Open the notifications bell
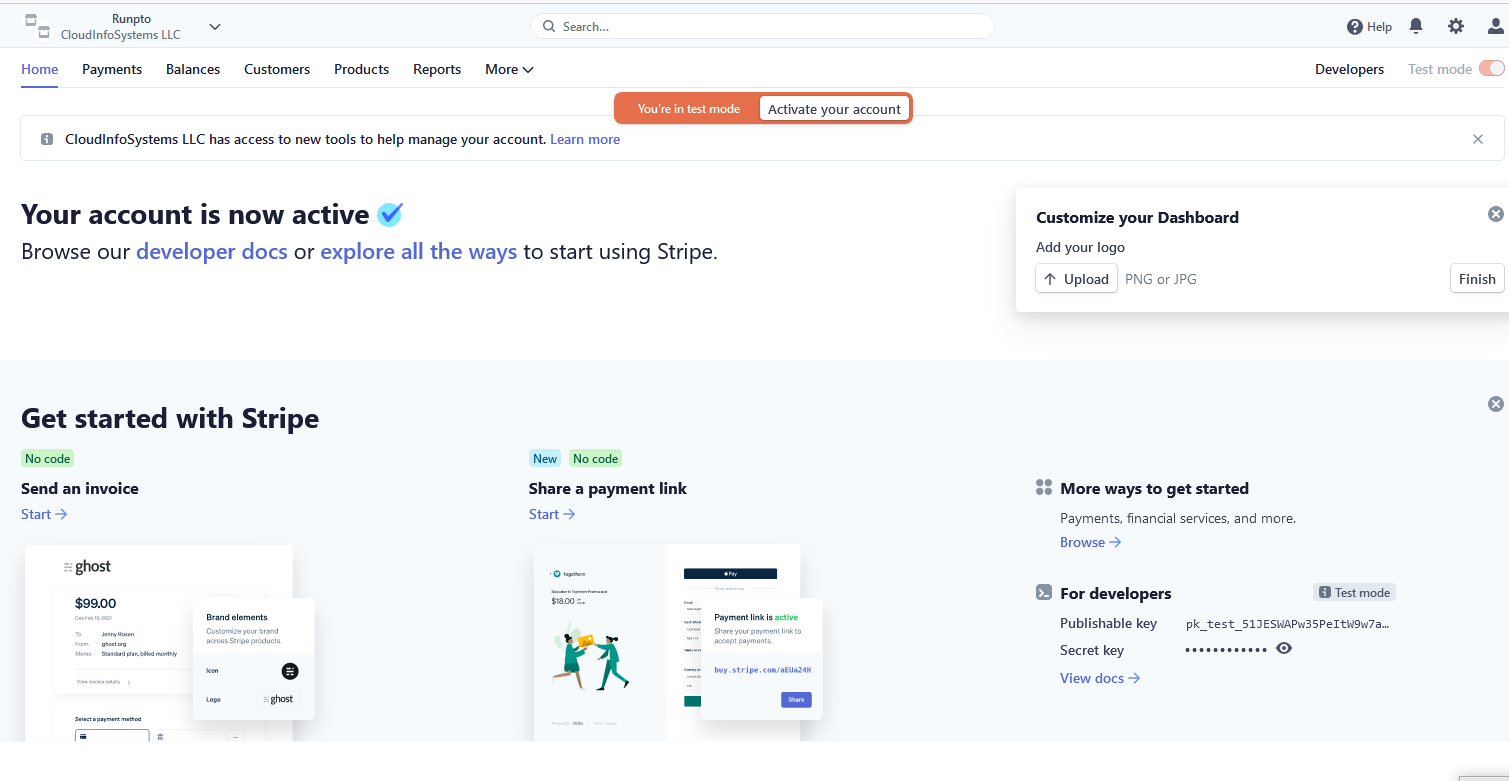 coord(1416,26)
